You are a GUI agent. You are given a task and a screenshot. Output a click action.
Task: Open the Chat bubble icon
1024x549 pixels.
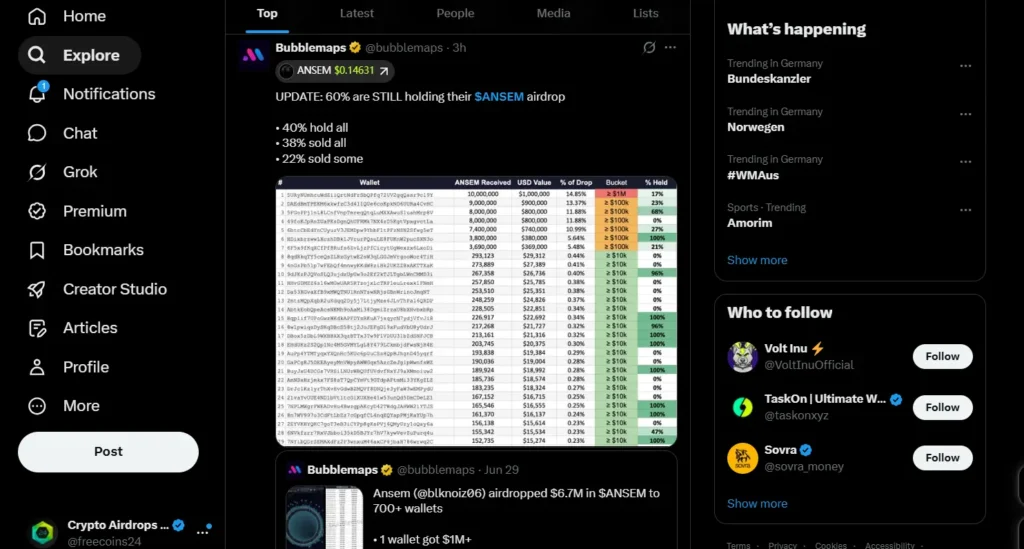(x=37, y=133)
